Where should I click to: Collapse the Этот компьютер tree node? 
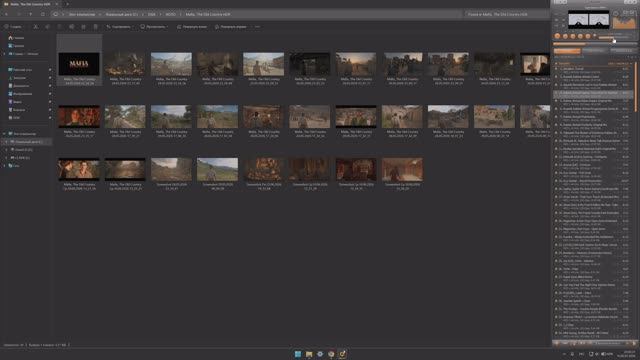click(4, 134)
